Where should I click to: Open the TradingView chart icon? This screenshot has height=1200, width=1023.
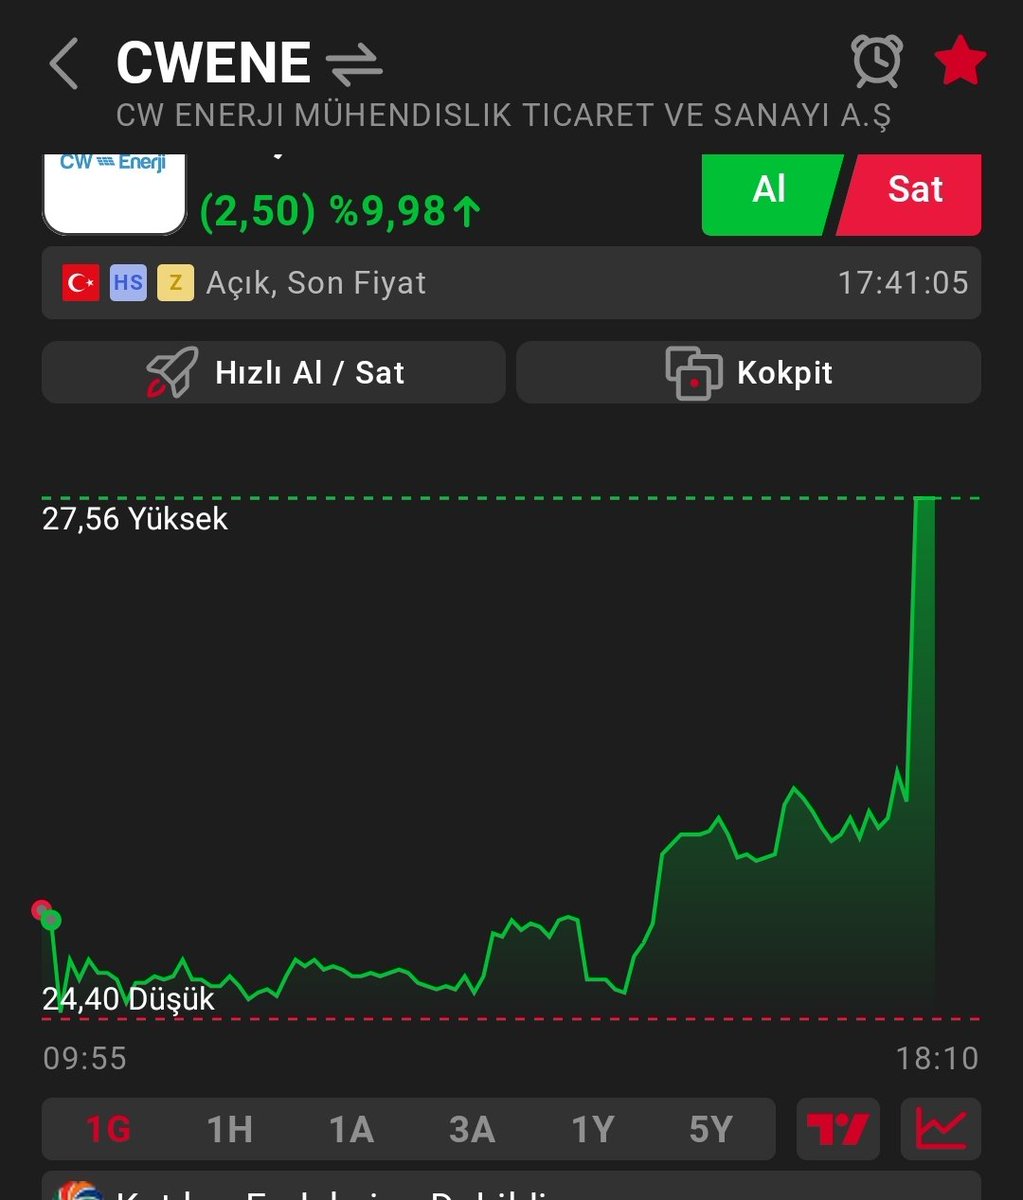[x=838, y=1130]
